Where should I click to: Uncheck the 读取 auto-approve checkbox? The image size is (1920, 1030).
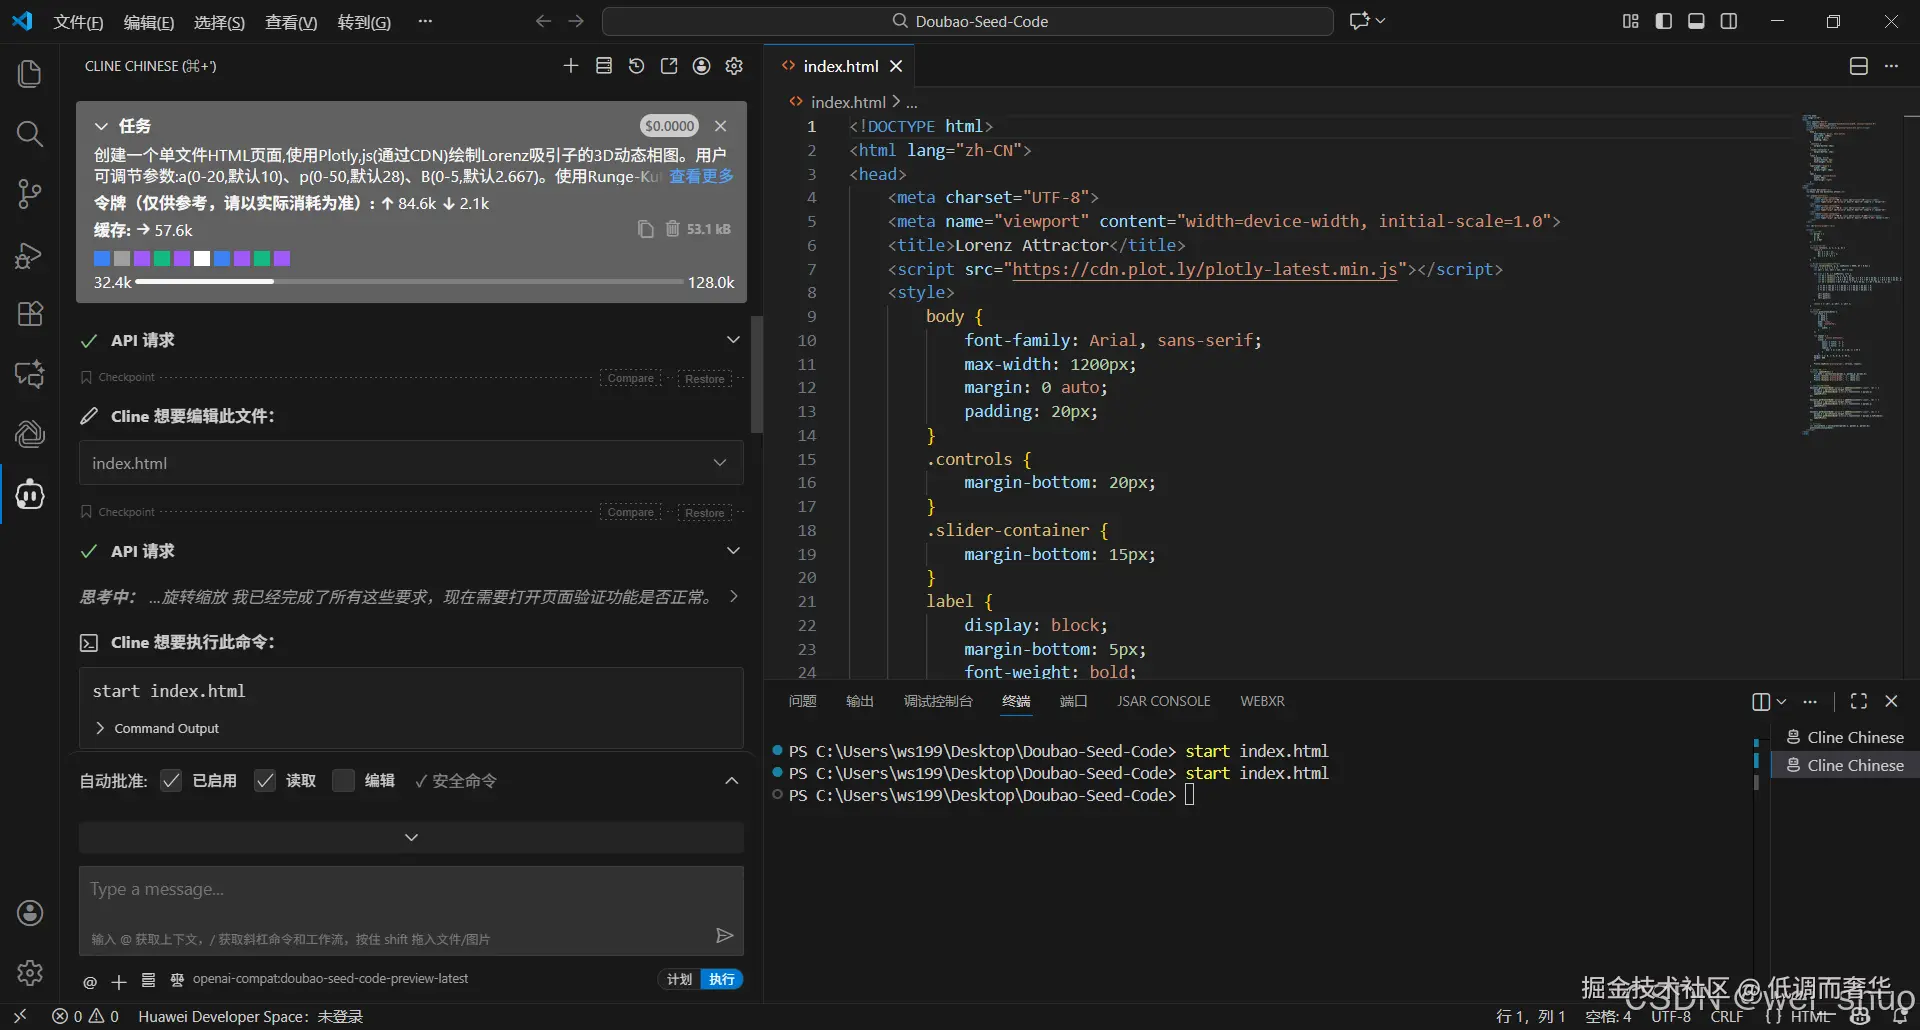point(265,781)
